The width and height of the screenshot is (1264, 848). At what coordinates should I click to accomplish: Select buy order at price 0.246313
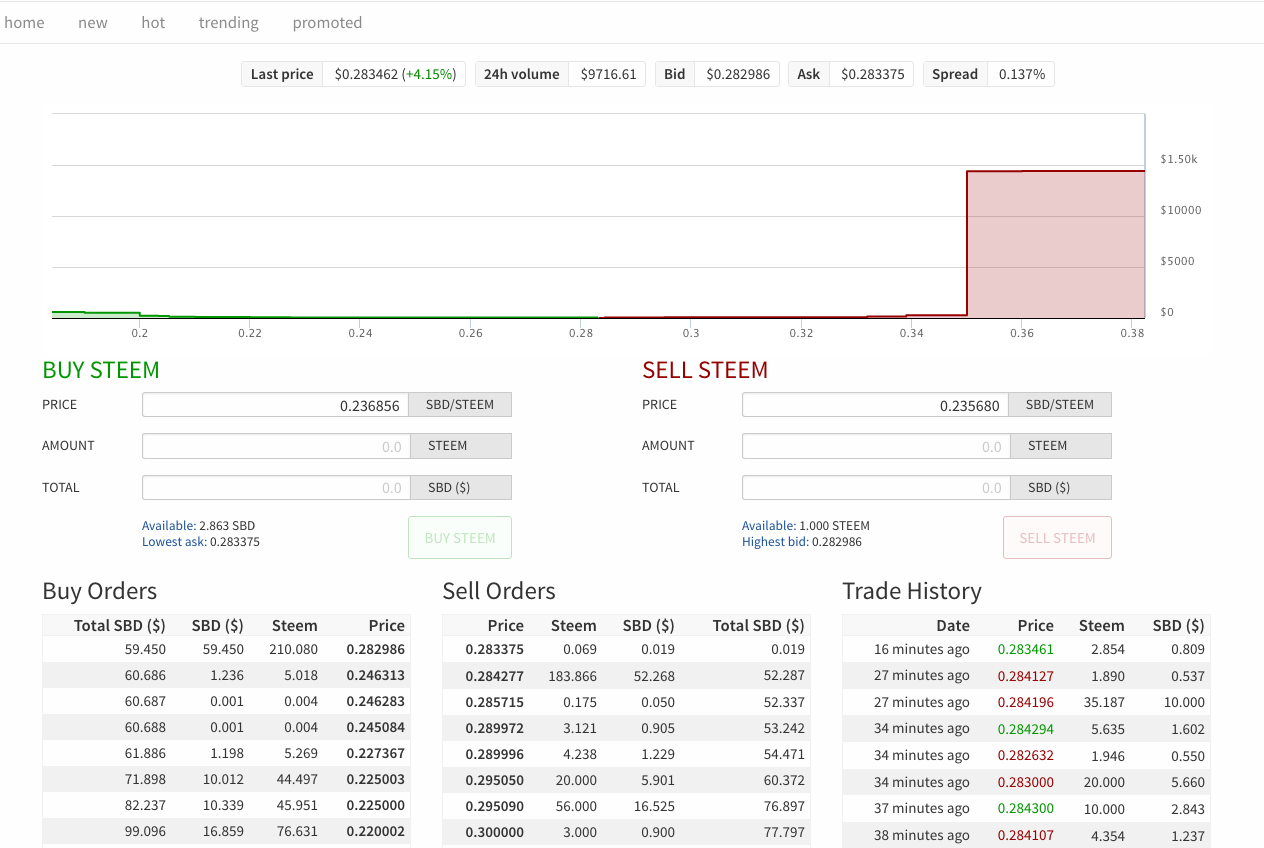pos(226,675)
